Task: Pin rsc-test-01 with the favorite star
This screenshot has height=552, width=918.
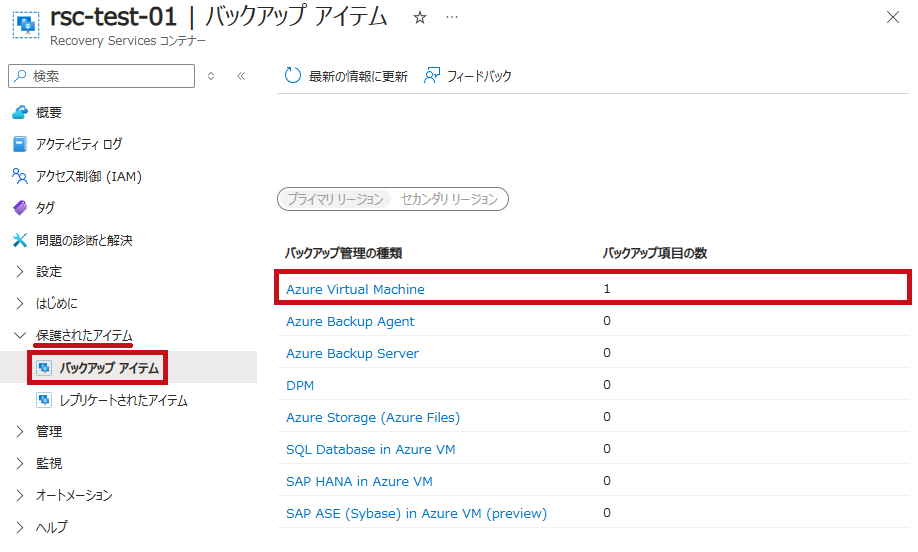Action: pyautogui.click(x=419, y=18)
